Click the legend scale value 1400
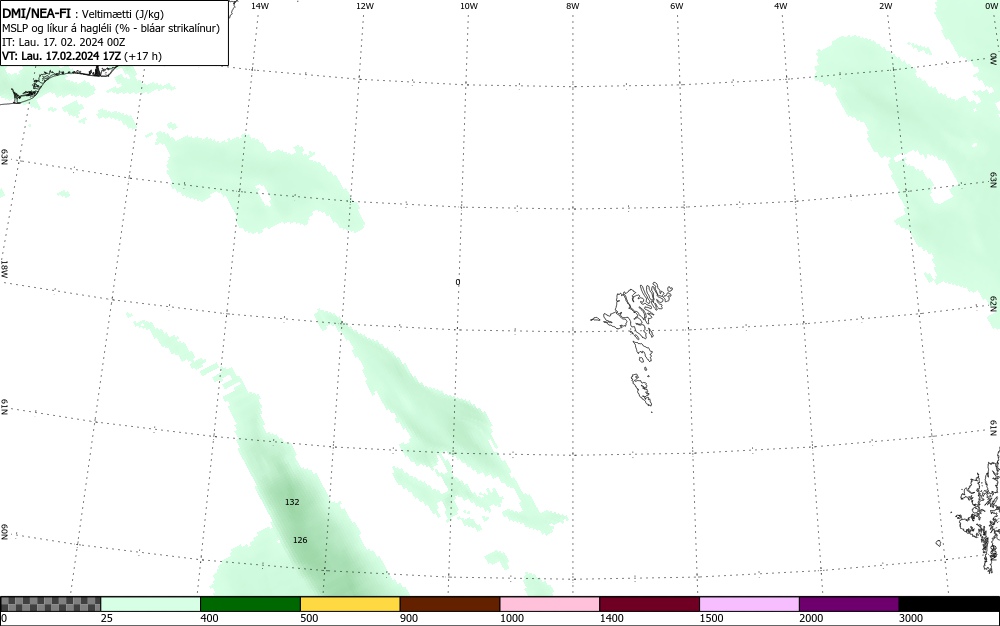1000x626 pixels. click(x=612, y=618)
